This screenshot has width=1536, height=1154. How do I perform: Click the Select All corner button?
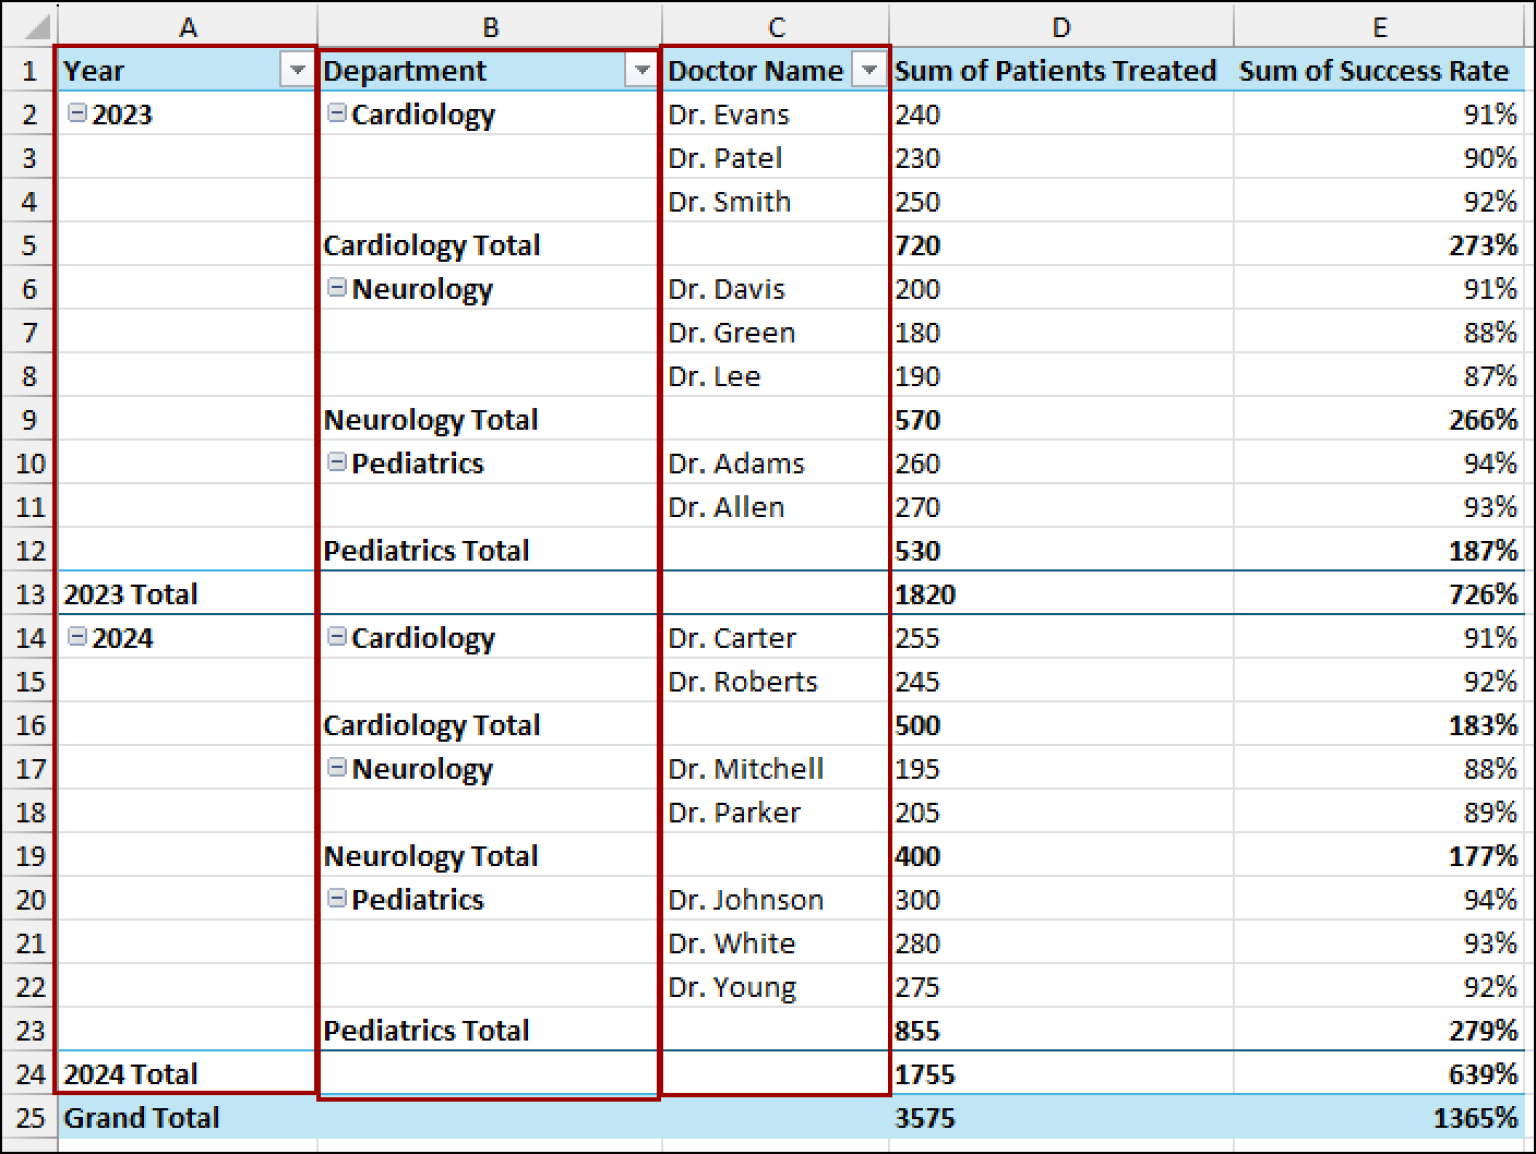click(29, 27)
